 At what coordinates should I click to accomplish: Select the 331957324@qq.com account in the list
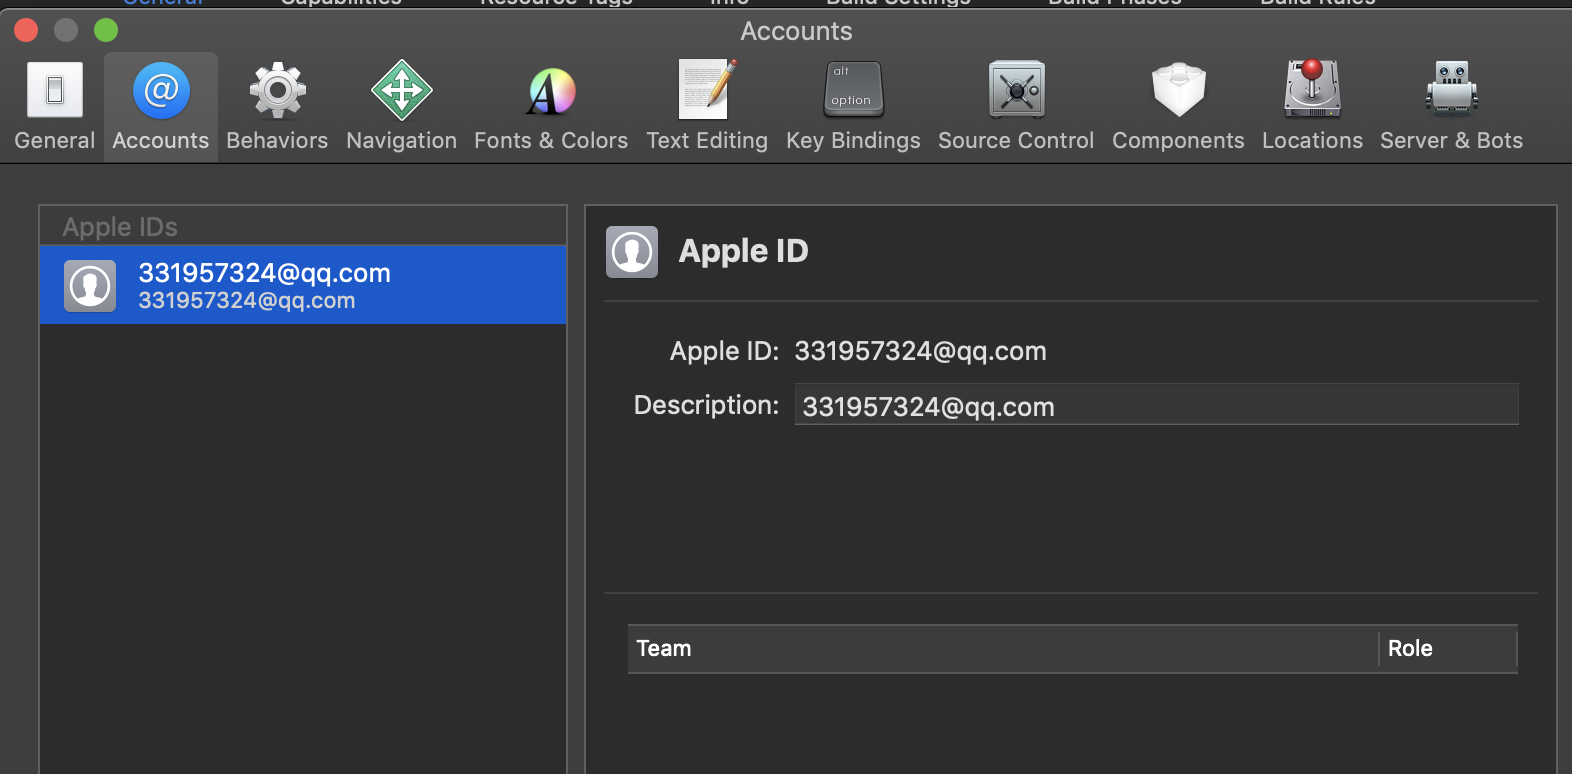coord(302,285)
